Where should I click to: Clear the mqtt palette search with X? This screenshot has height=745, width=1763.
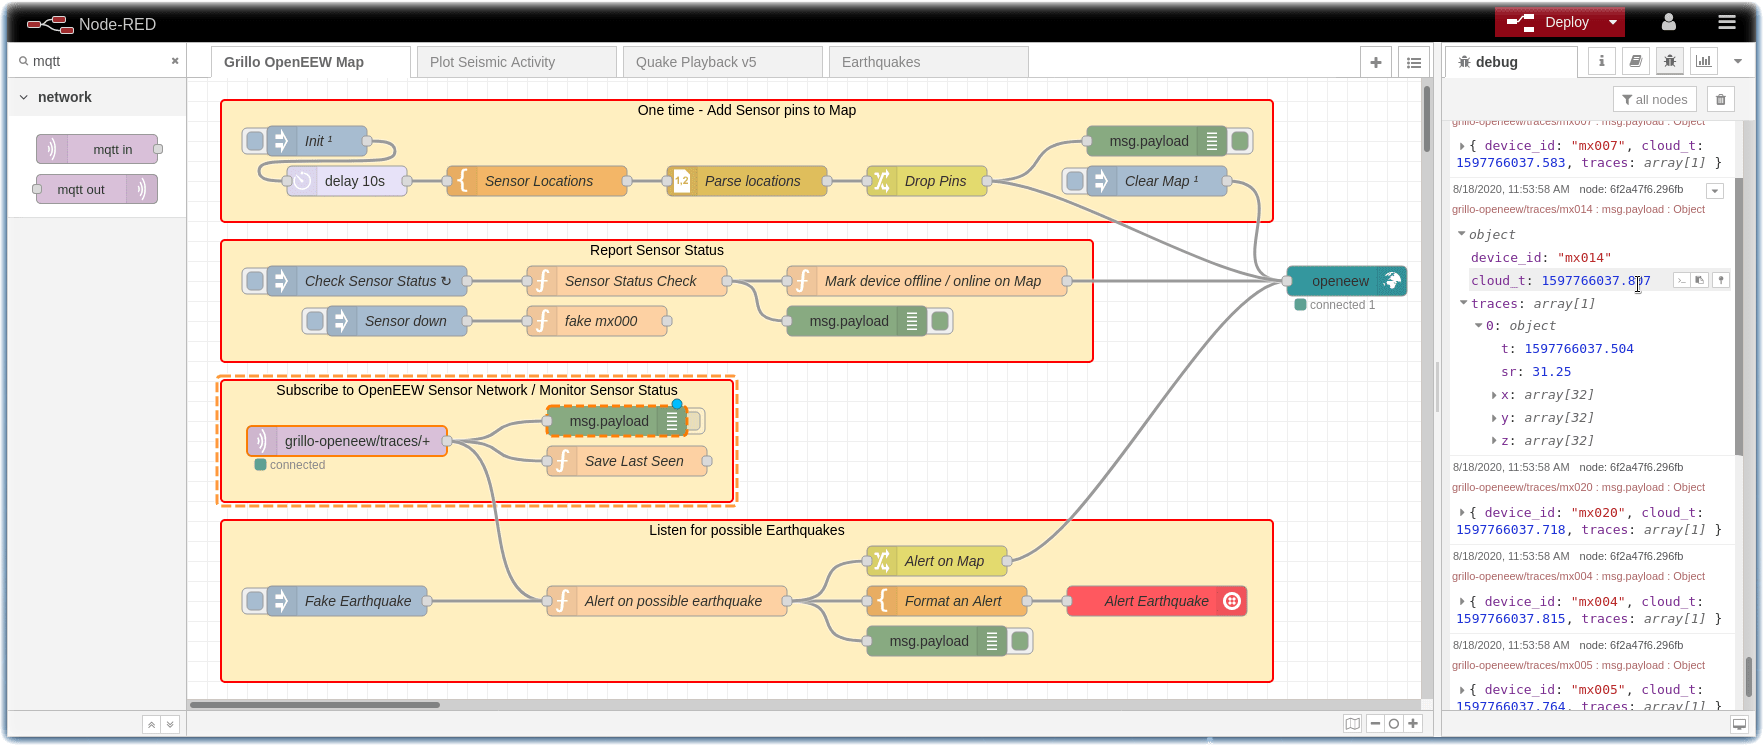[x=175, y=61]
